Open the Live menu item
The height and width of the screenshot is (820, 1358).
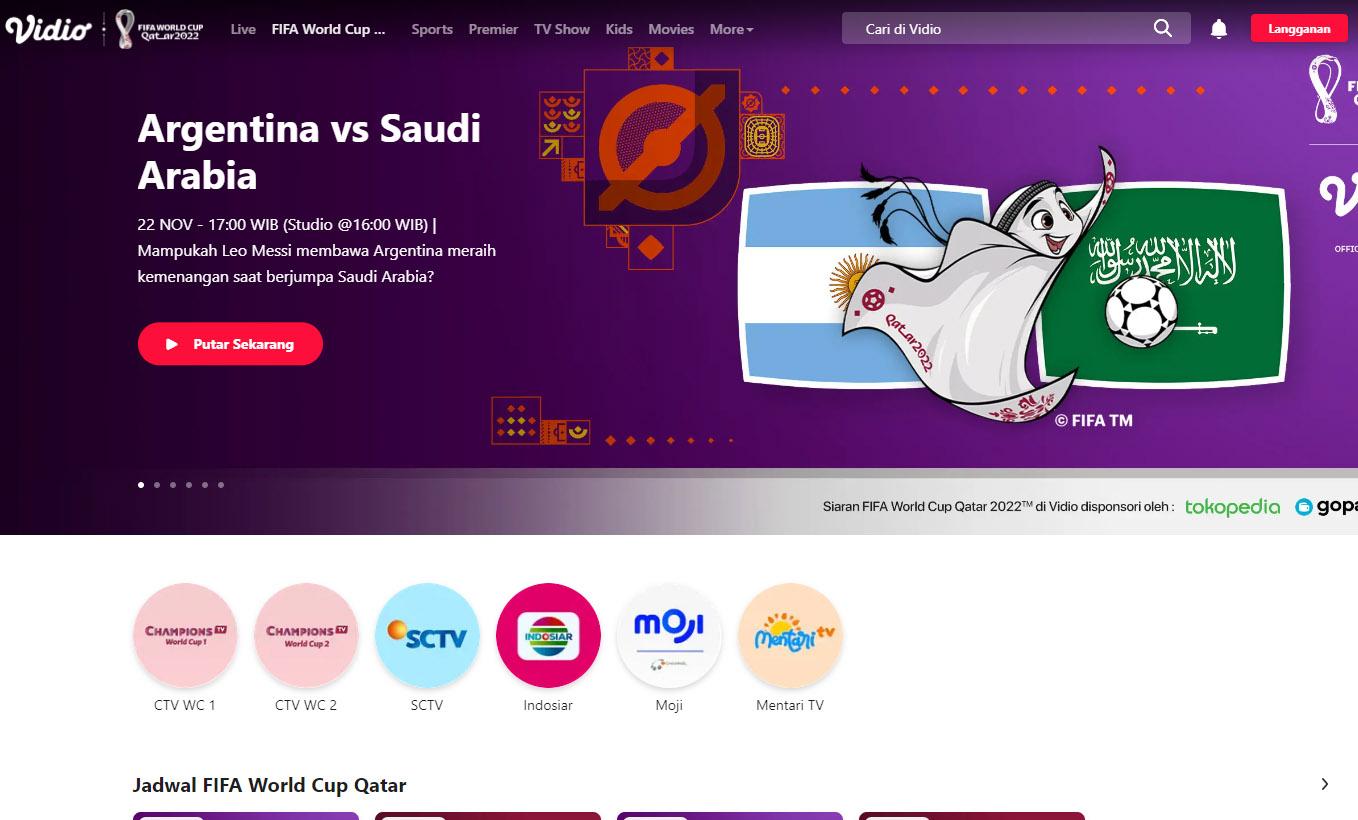point(243,29)
